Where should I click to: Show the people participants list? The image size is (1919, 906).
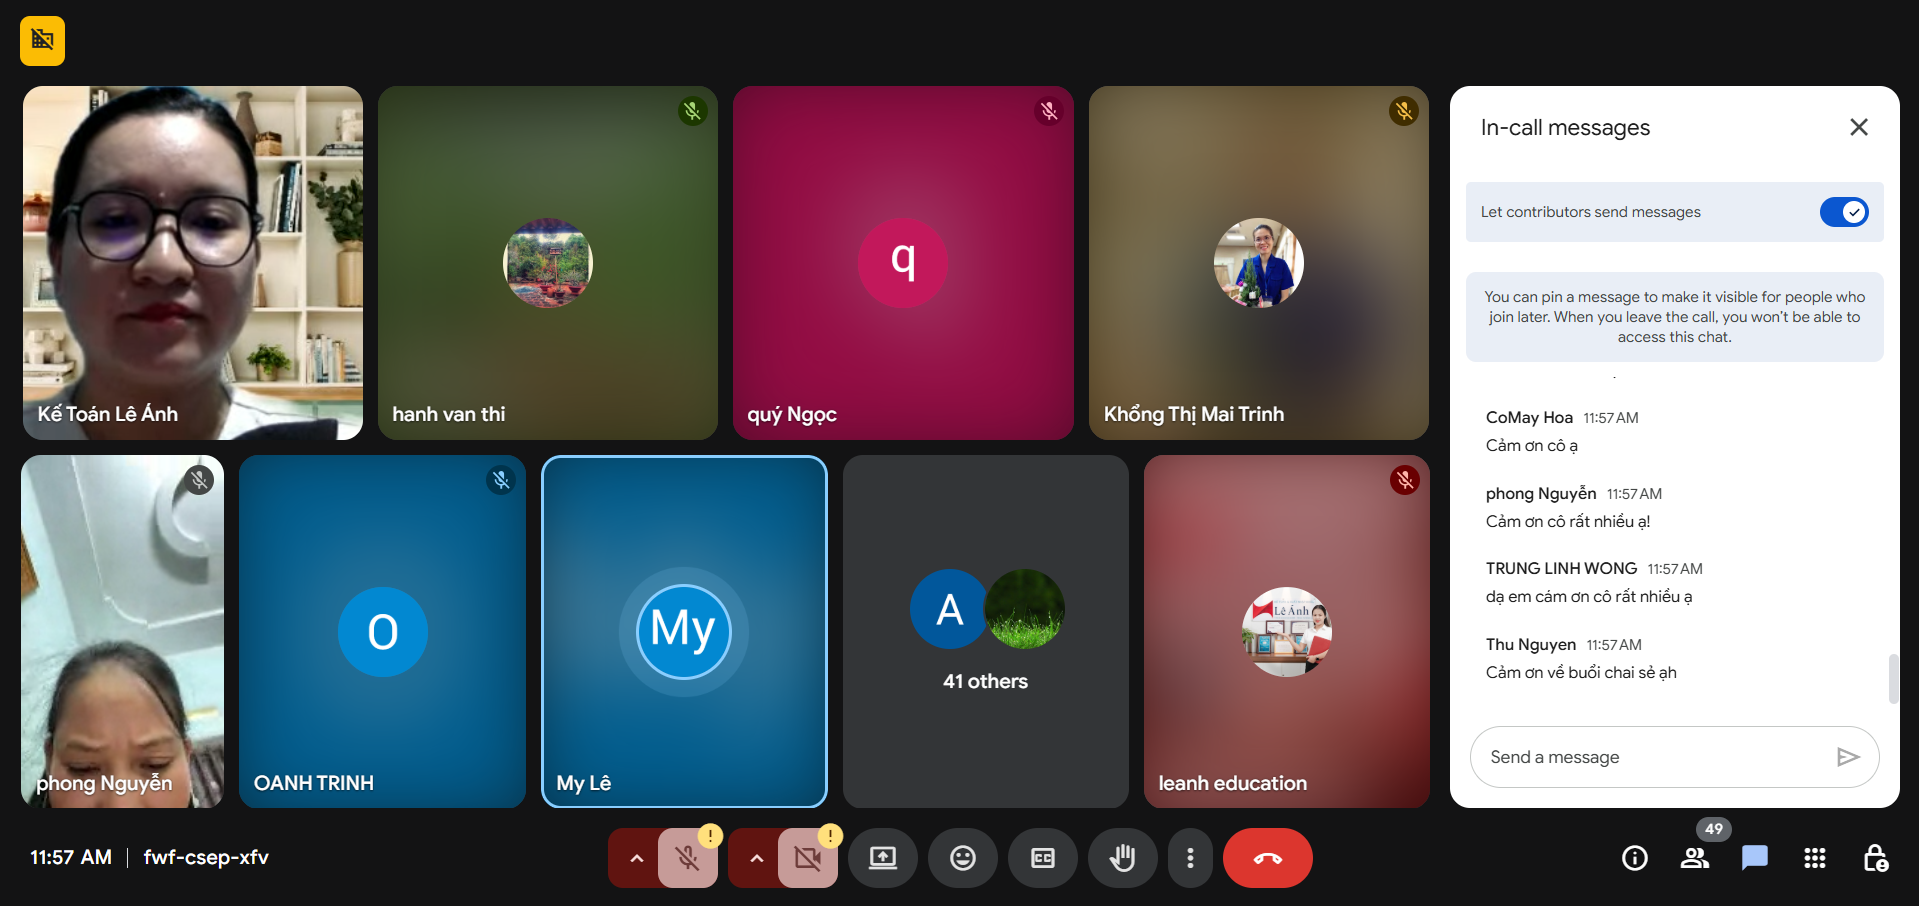coord(1694,858)
